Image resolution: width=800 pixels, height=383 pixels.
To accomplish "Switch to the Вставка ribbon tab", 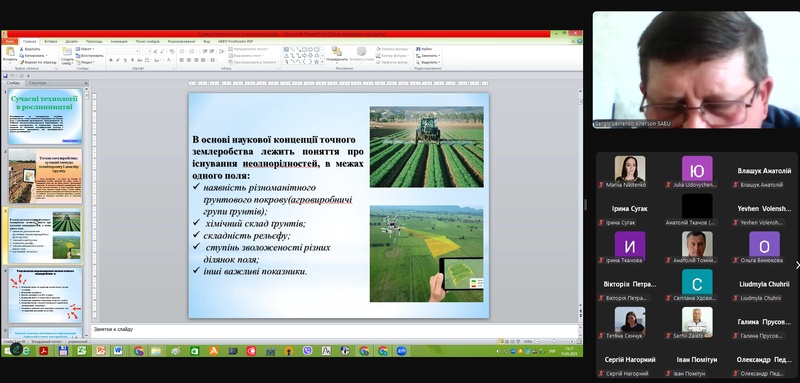I will (51, 41).
